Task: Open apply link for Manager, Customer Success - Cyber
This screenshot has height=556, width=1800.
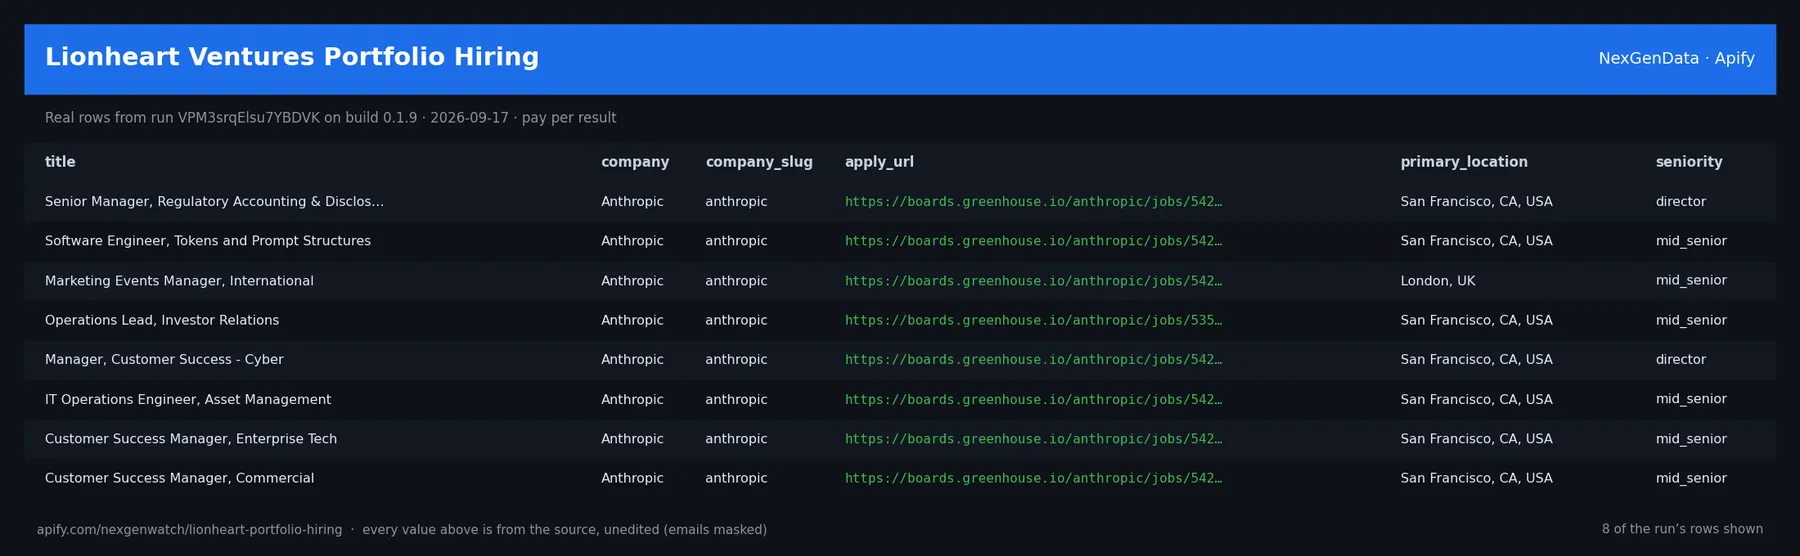Action: pos(1033,360)
